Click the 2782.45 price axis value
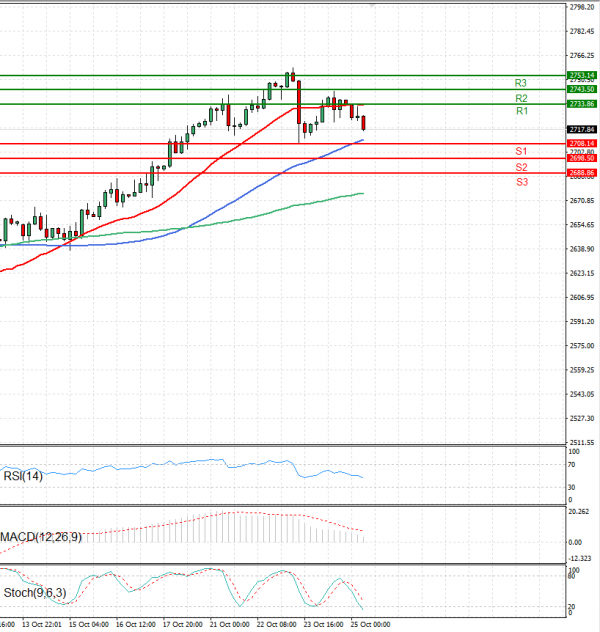The width and height of the screenshot is (600, 632). click(x=581, y=31)
